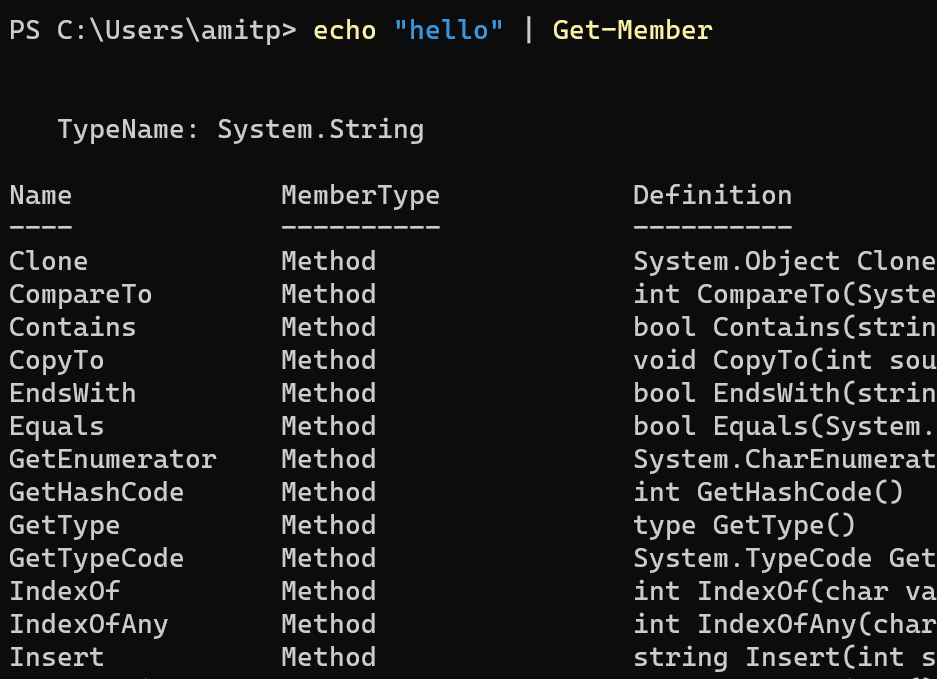Click the pipe symbol in the command
Viewport: 937px width, 679px height.
(528, 30)
